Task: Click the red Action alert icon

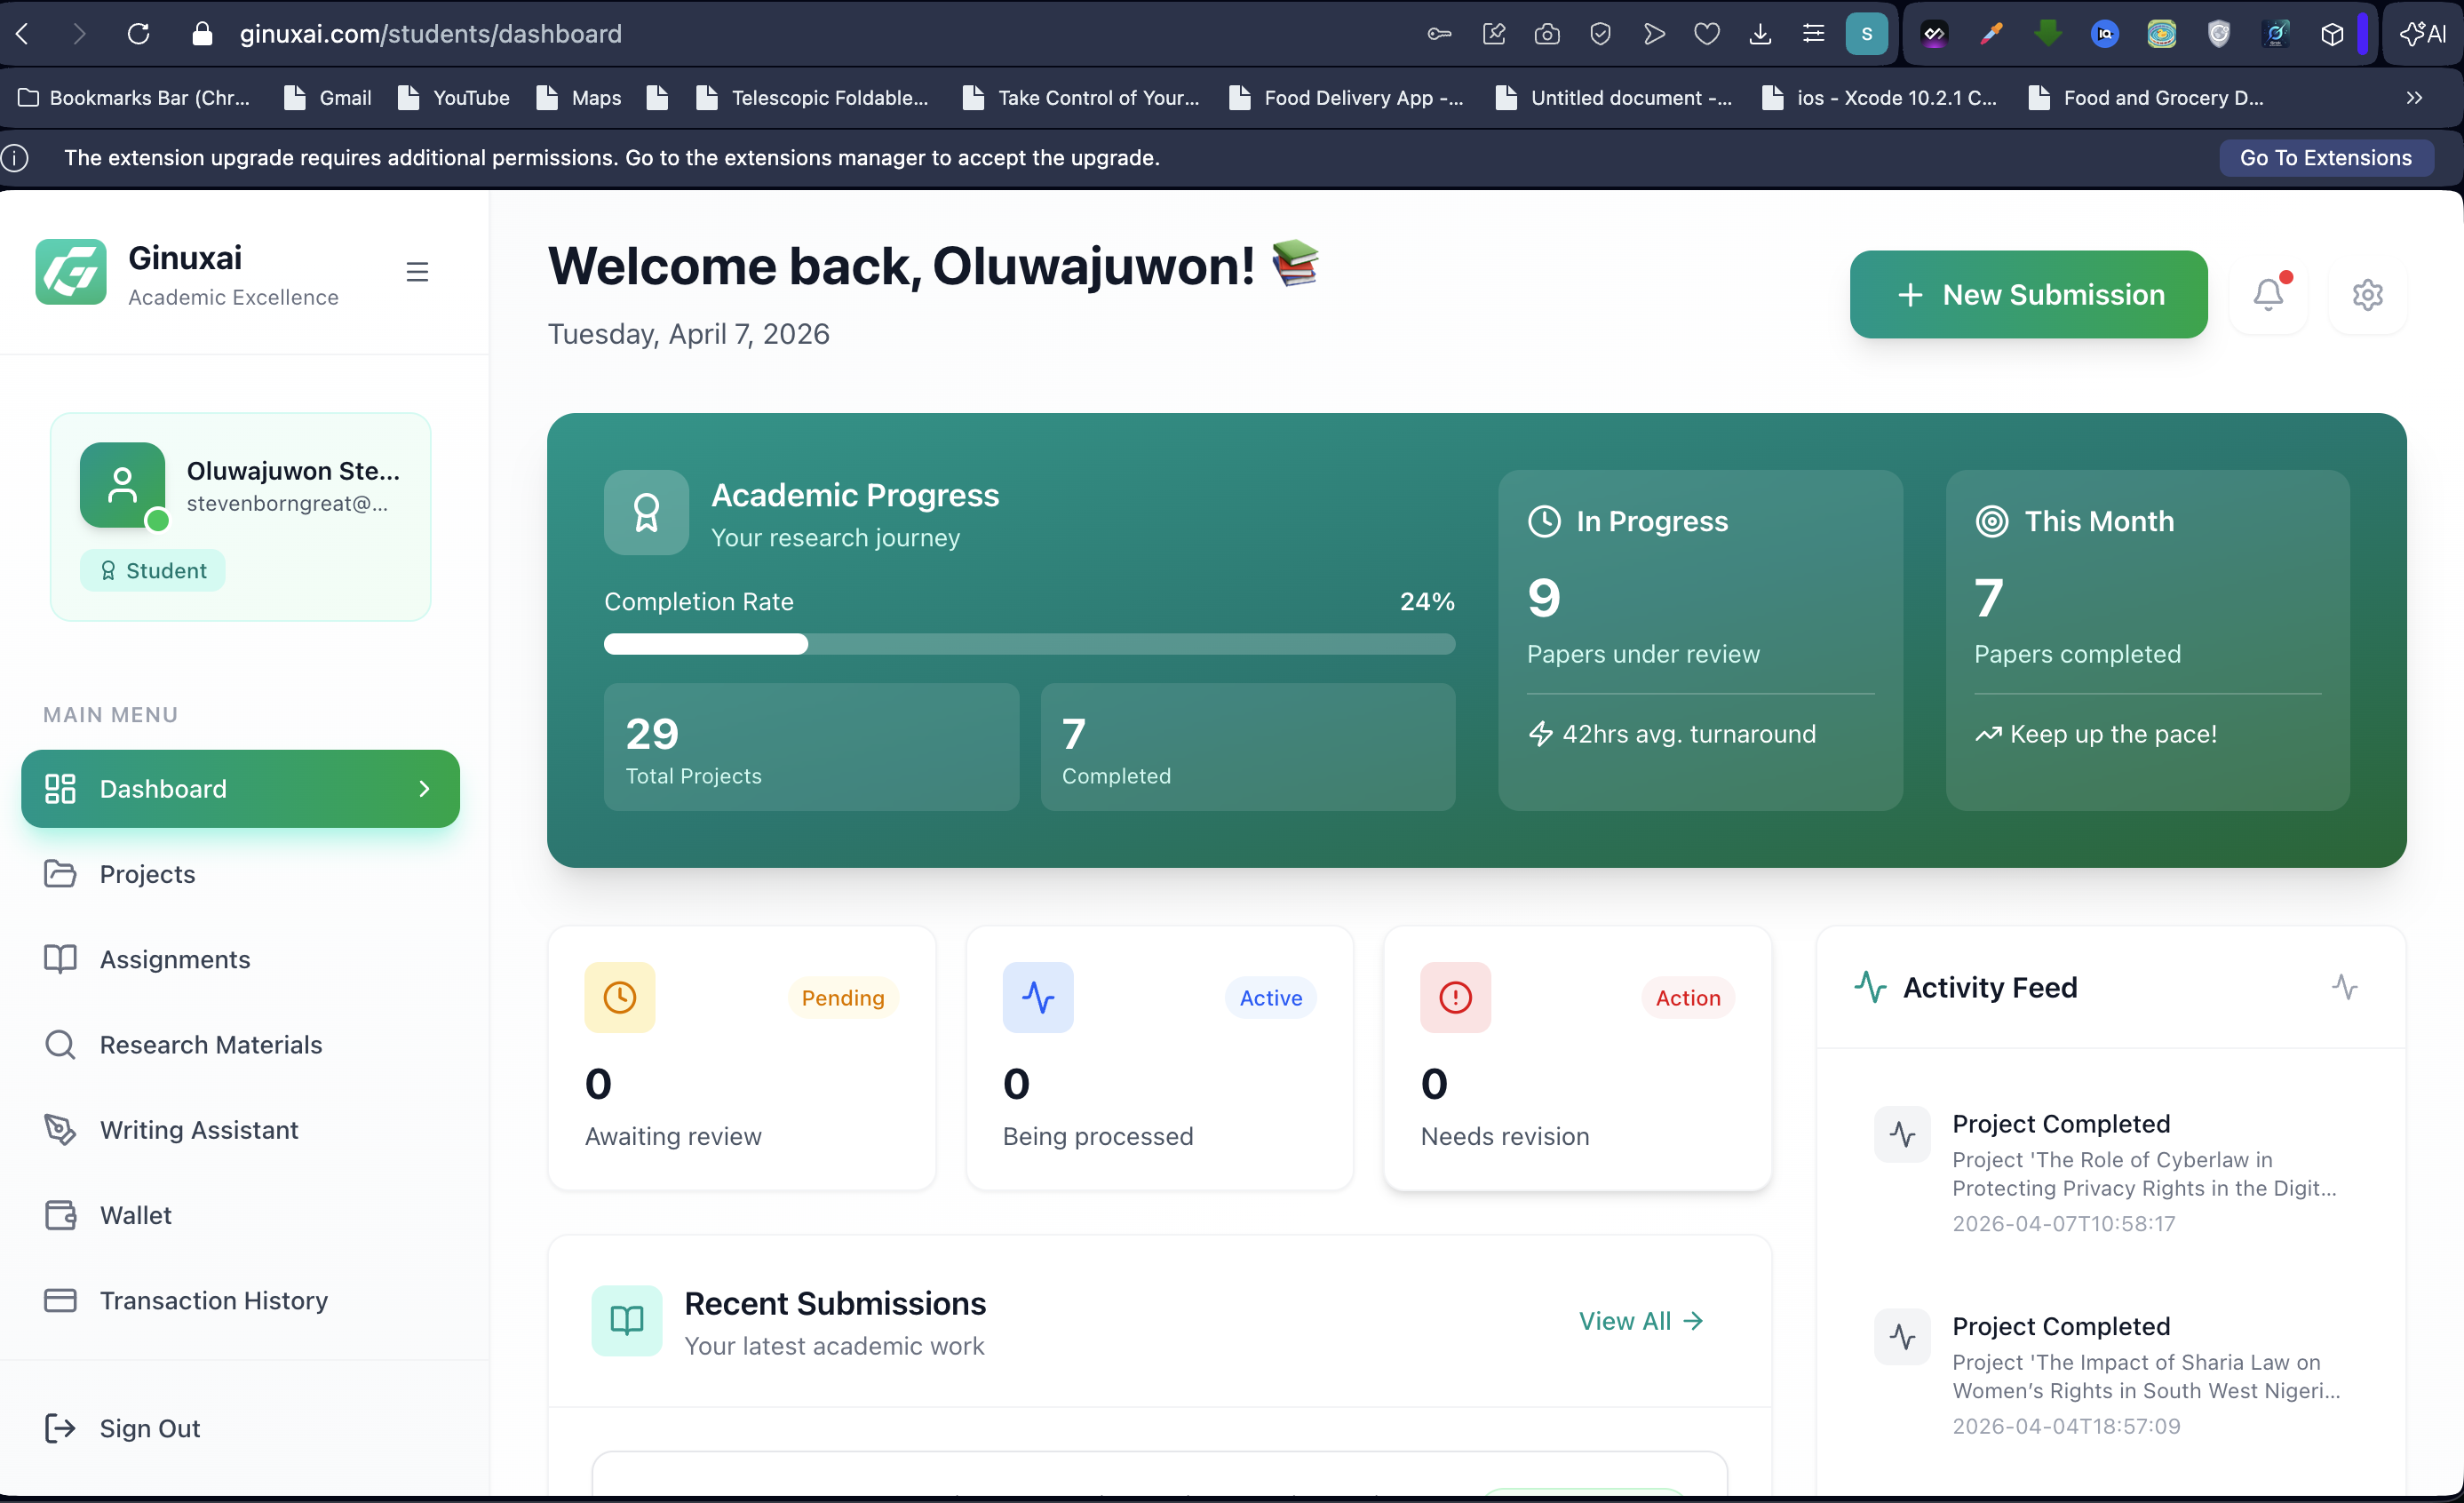Action: pyautogui.click(x=1455, y=997)
